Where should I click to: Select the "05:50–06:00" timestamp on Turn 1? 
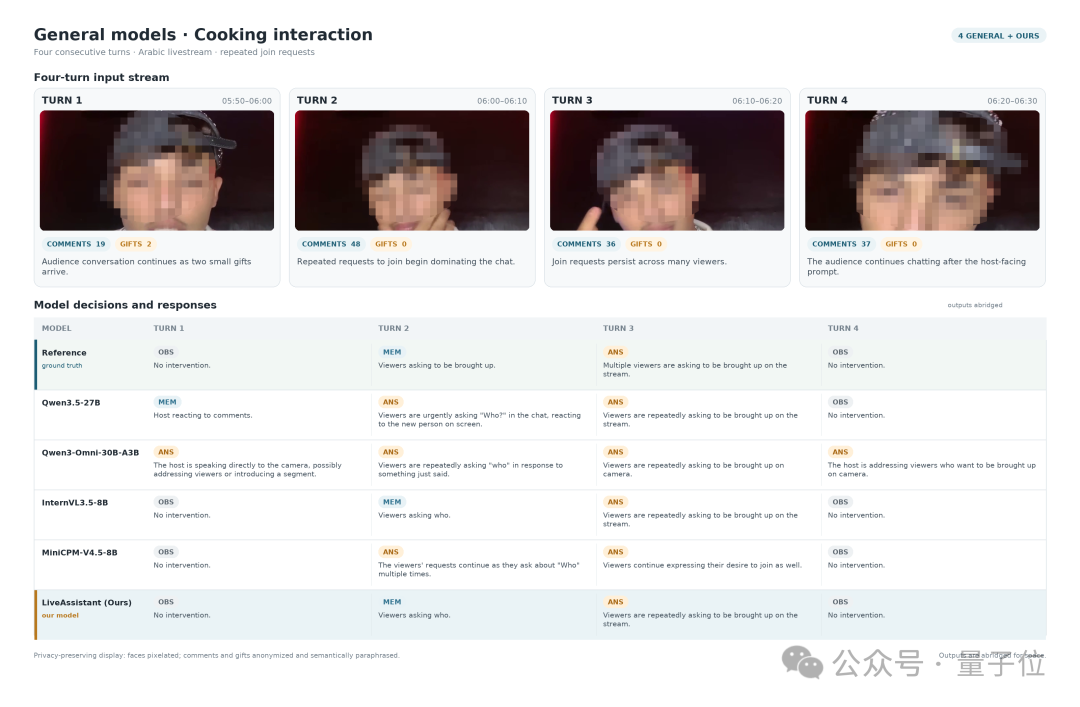tap(247, 101)
